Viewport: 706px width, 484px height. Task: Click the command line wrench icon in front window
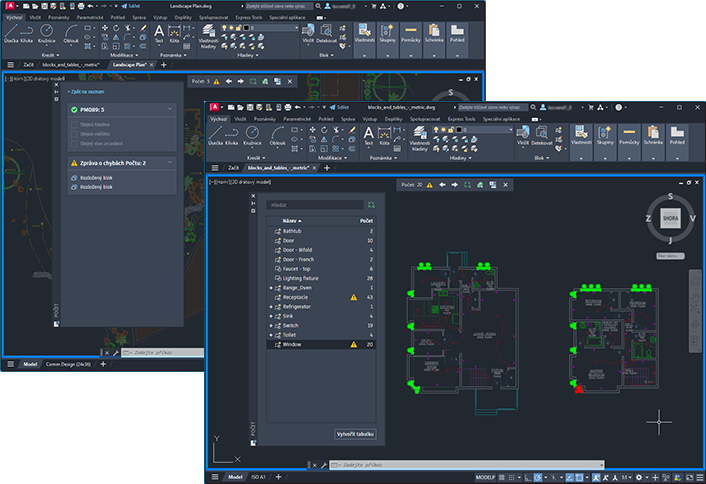[324, 465]
